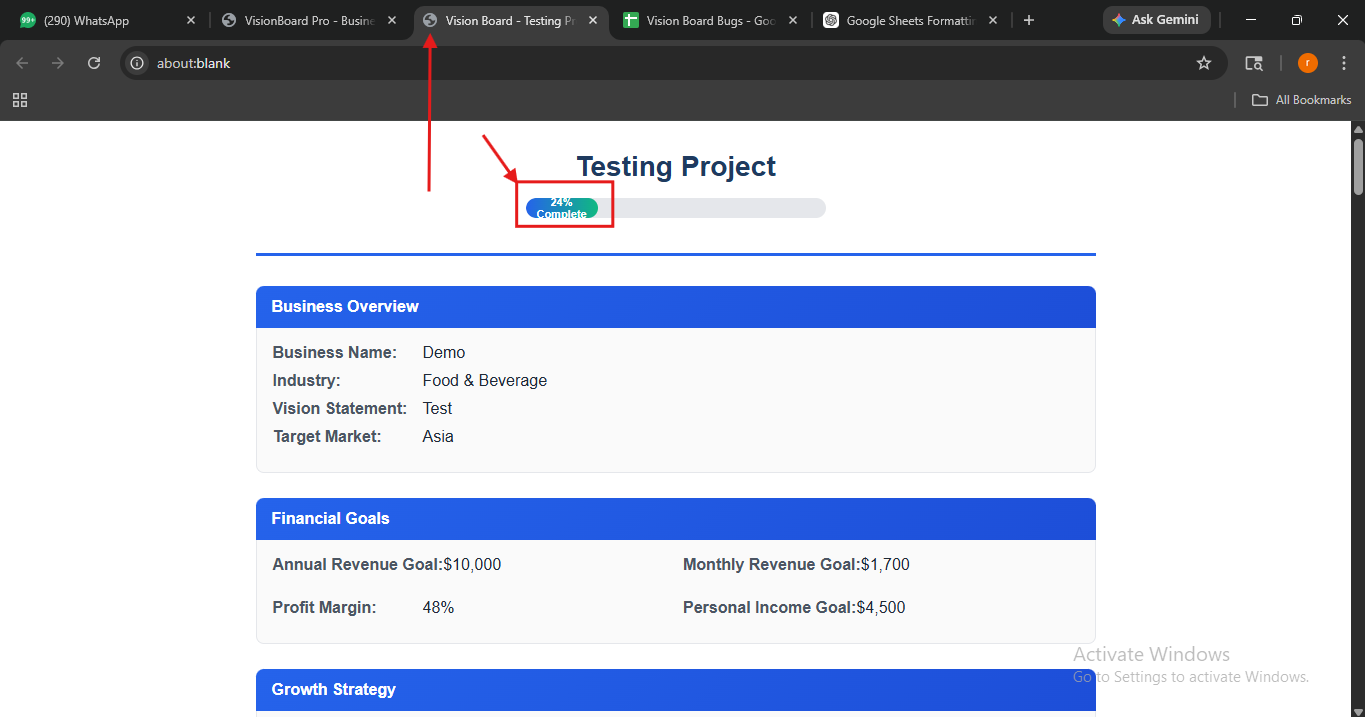Click the Vision Statement label

pos(340,408)
